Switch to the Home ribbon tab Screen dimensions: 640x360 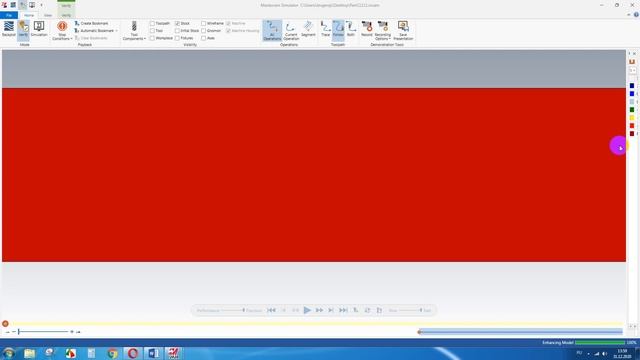click(x=29, y=15)
